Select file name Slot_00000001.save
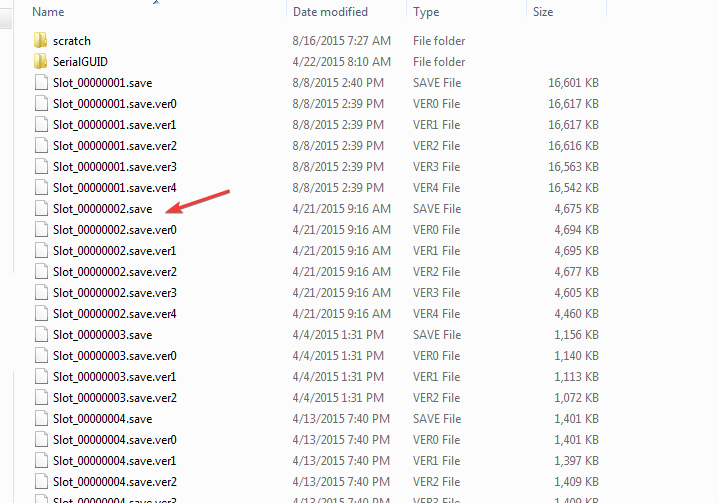This screenshot has height=503, width=719. coord(102,83)
